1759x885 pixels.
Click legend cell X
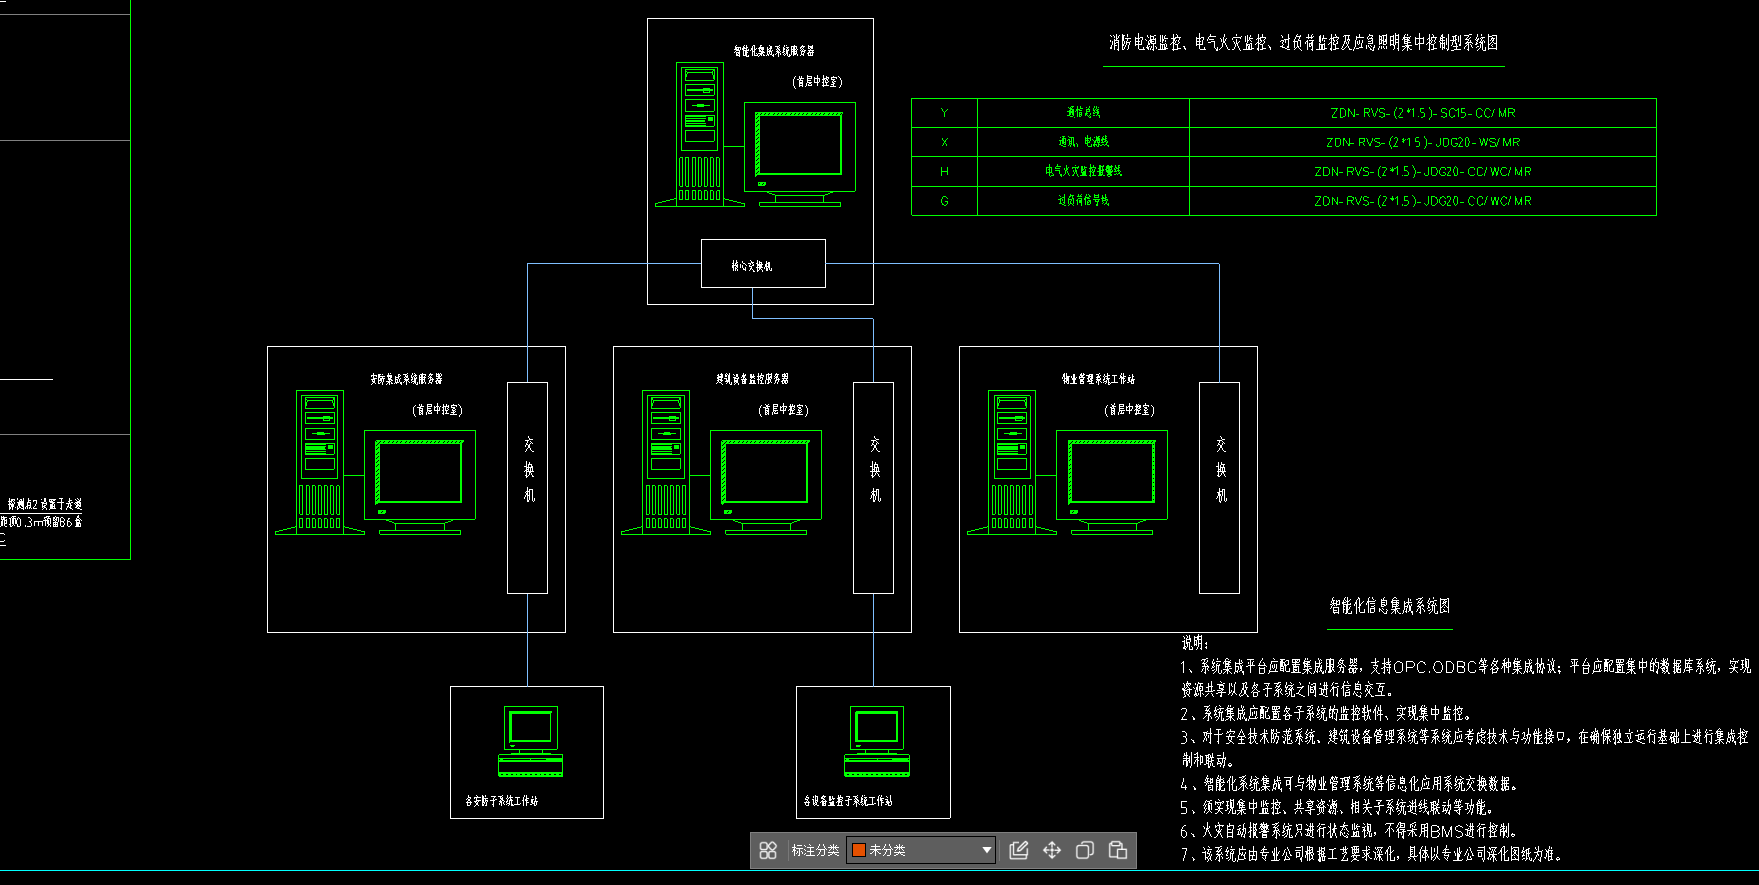tap(944, 142)
